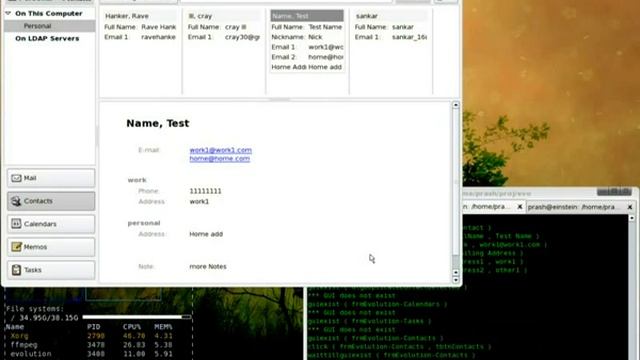Open the home@home.com email link
This screenshot has width=640, height=360.
(x=220, y=158)
